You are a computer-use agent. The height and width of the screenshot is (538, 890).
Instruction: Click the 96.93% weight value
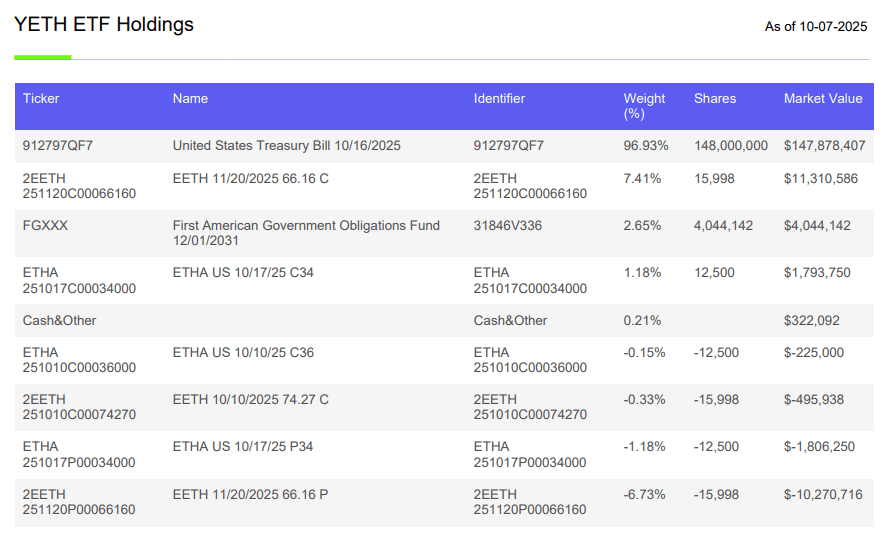pyautogui.click(x=643, y=146)
